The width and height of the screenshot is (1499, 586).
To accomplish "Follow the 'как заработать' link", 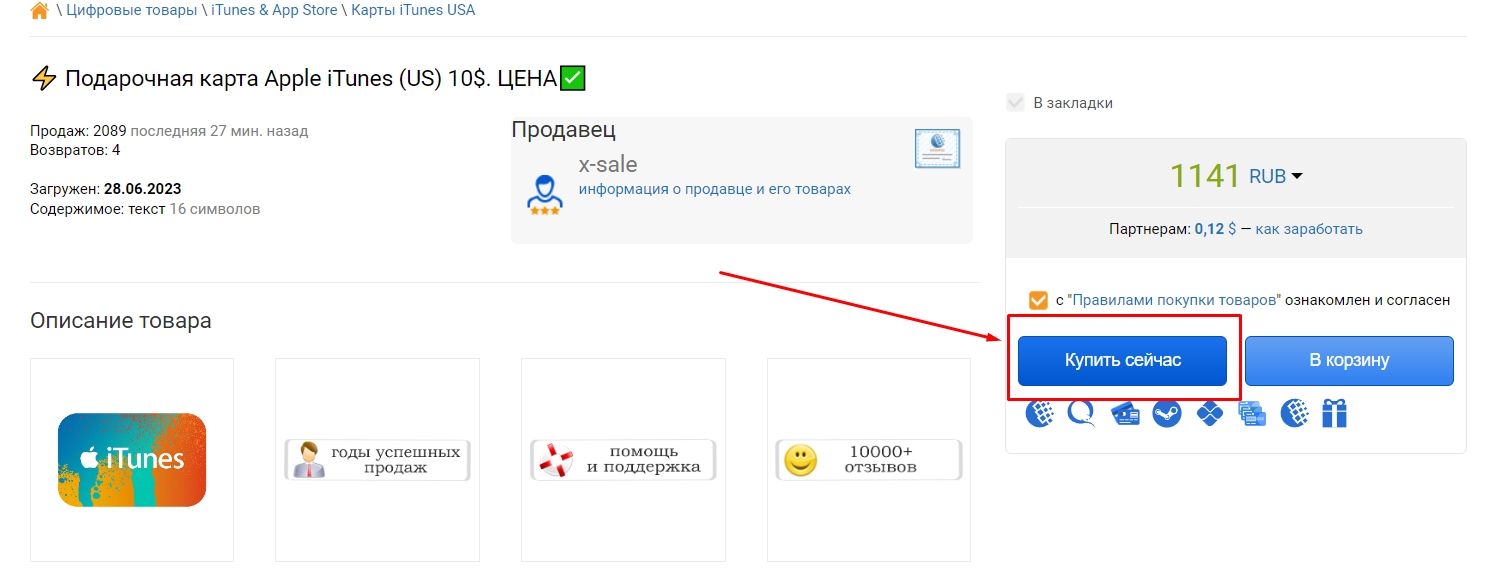I will click(1309, 229).
